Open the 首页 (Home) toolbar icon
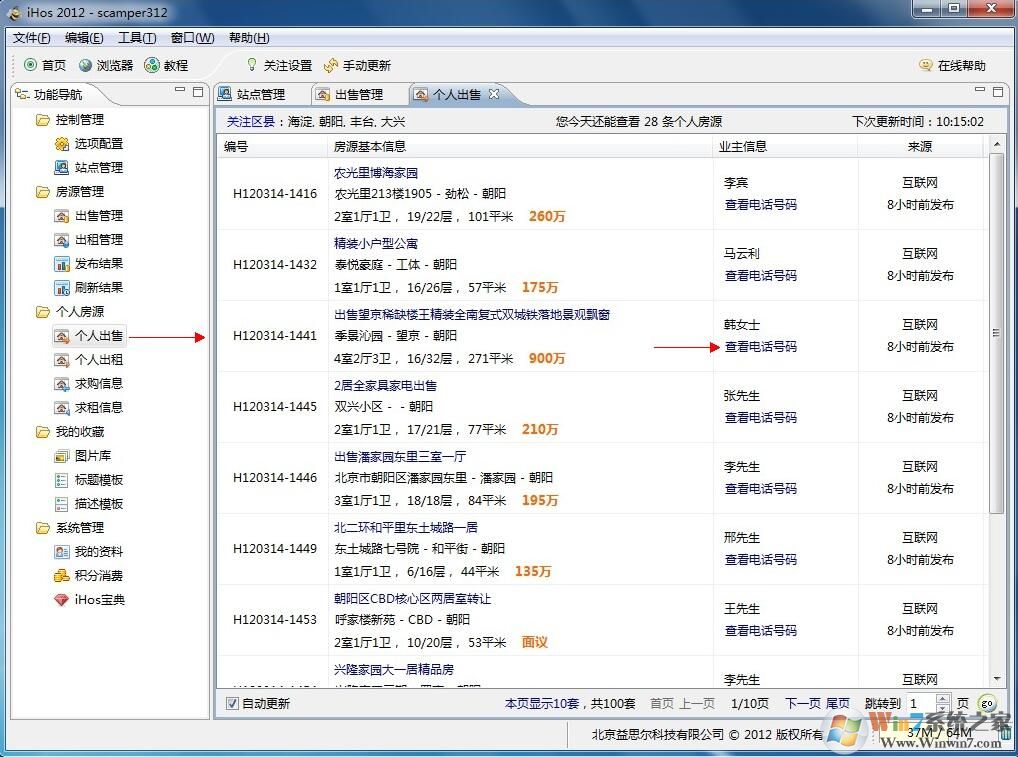 44,65
